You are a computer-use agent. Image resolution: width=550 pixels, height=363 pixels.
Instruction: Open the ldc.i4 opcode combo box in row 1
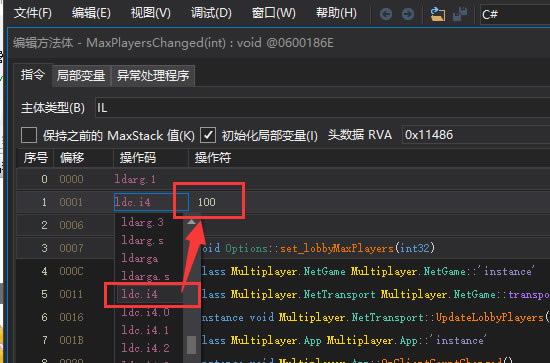(x=152, y=202)
